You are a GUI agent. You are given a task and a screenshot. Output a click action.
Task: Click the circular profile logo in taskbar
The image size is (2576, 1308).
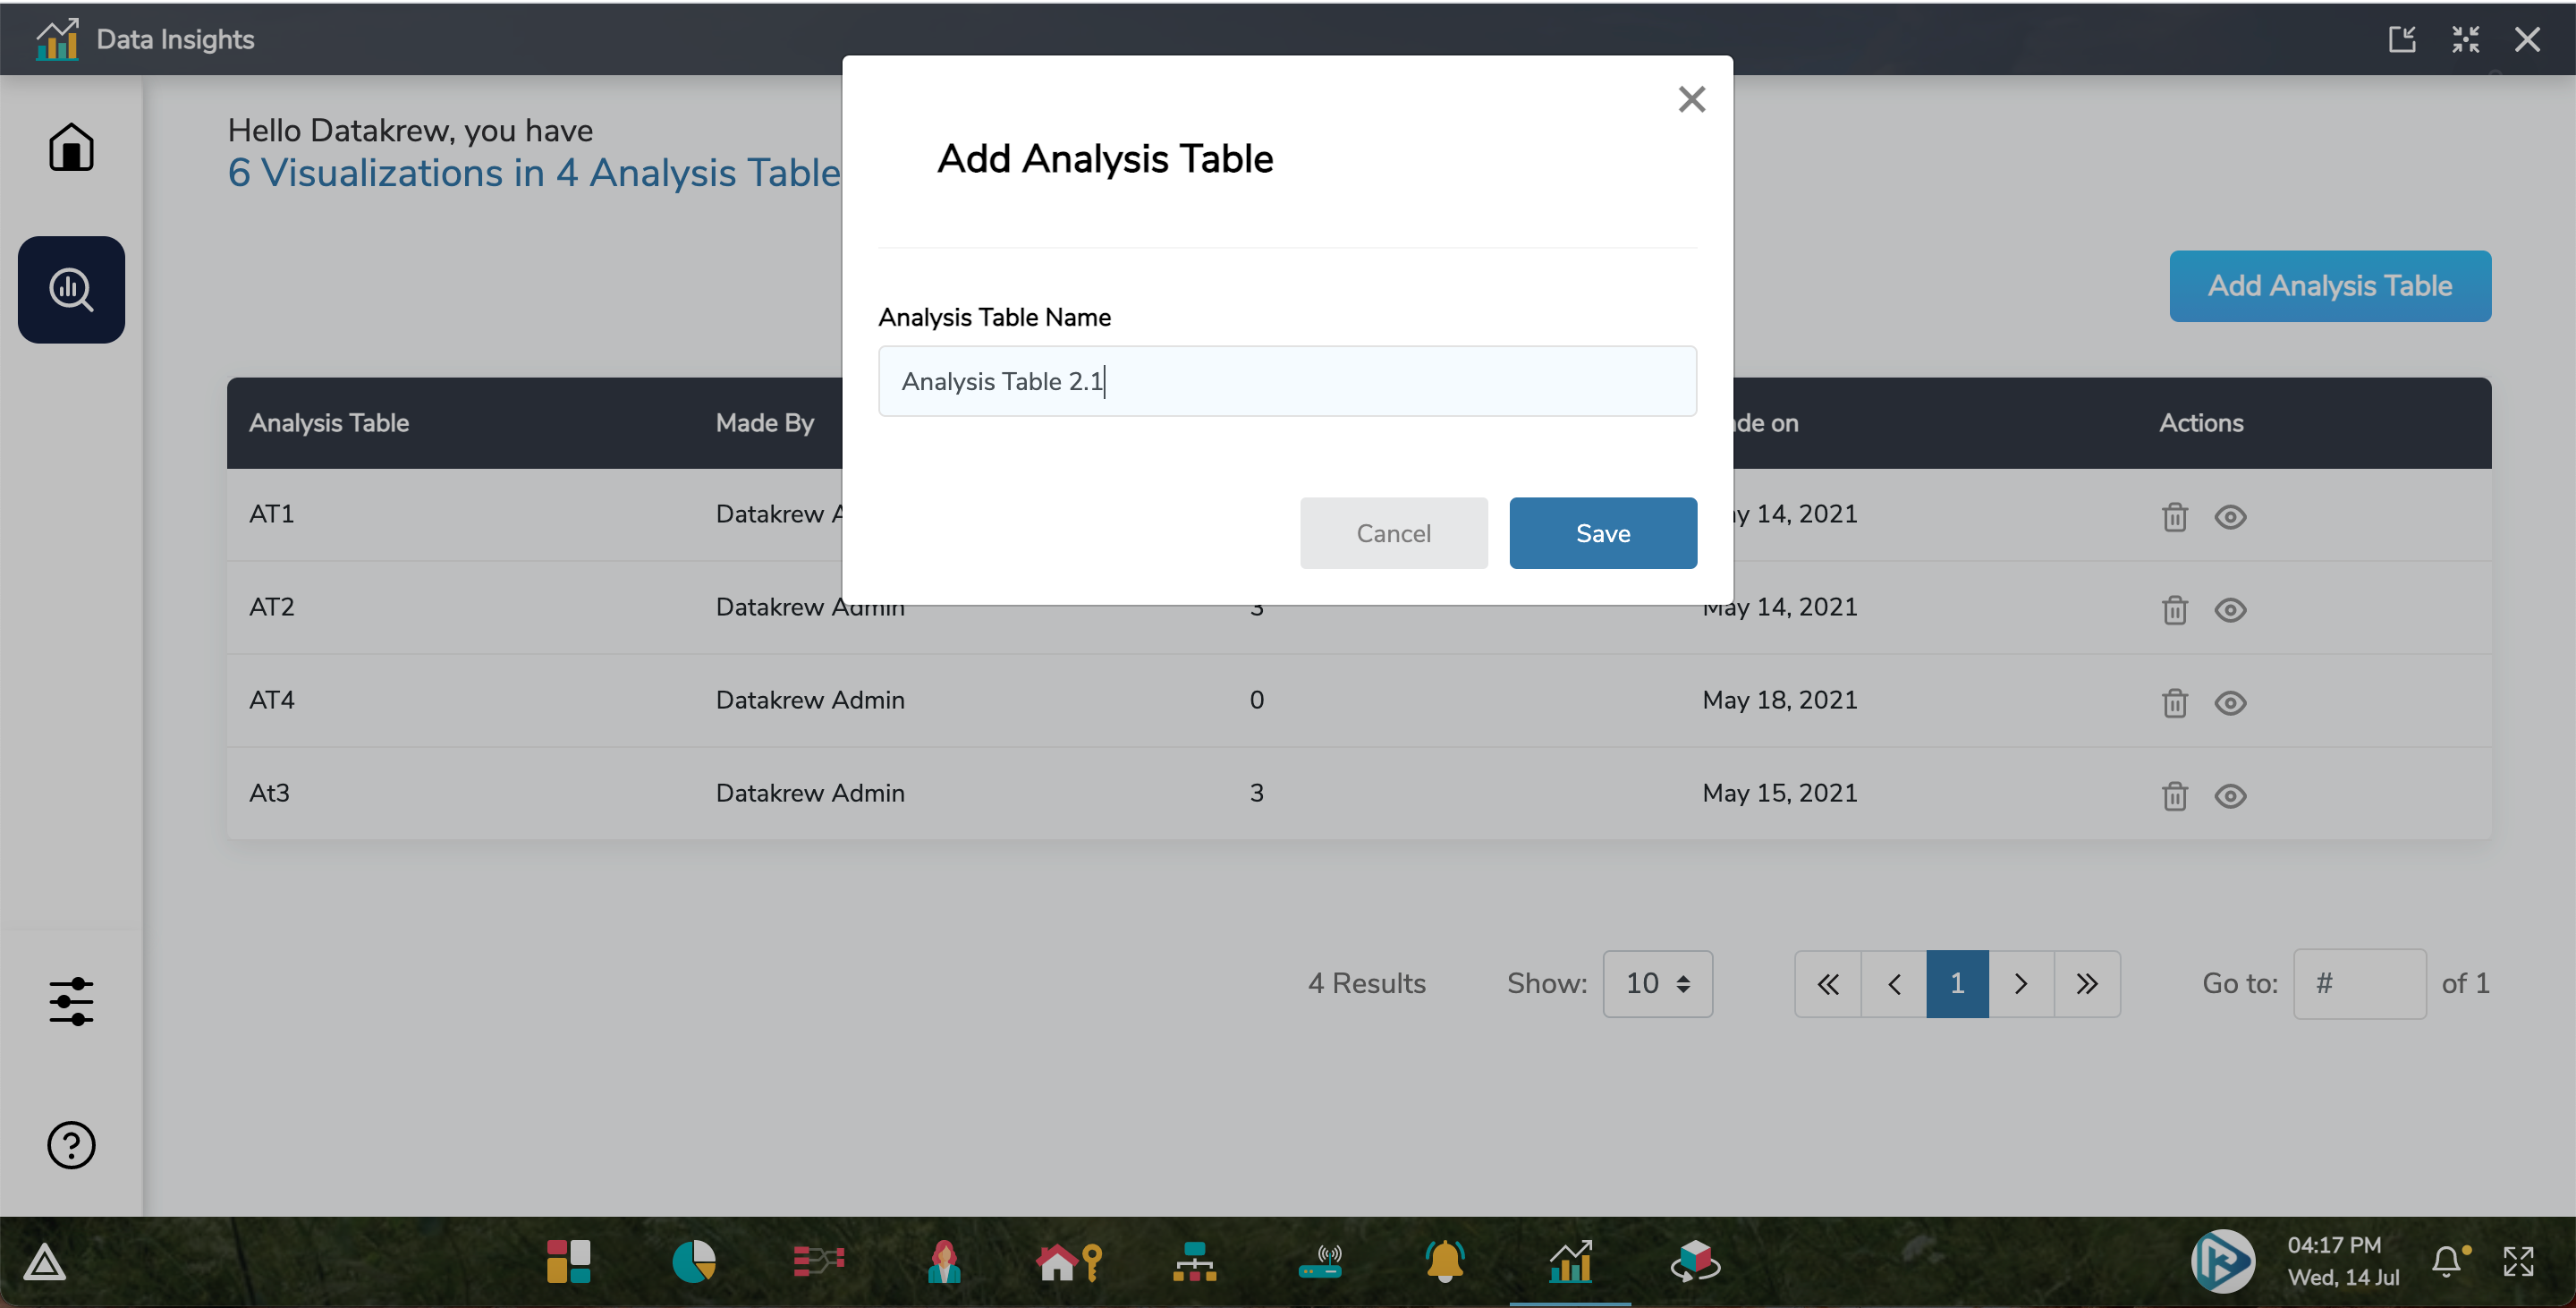click(x=2222, y=1261)
